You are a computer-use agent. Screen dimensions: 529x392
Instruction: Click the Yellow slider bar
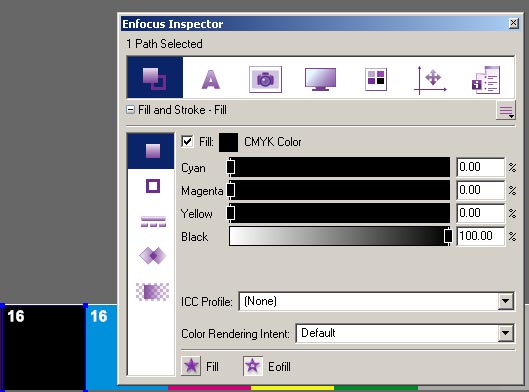[339, 213]
